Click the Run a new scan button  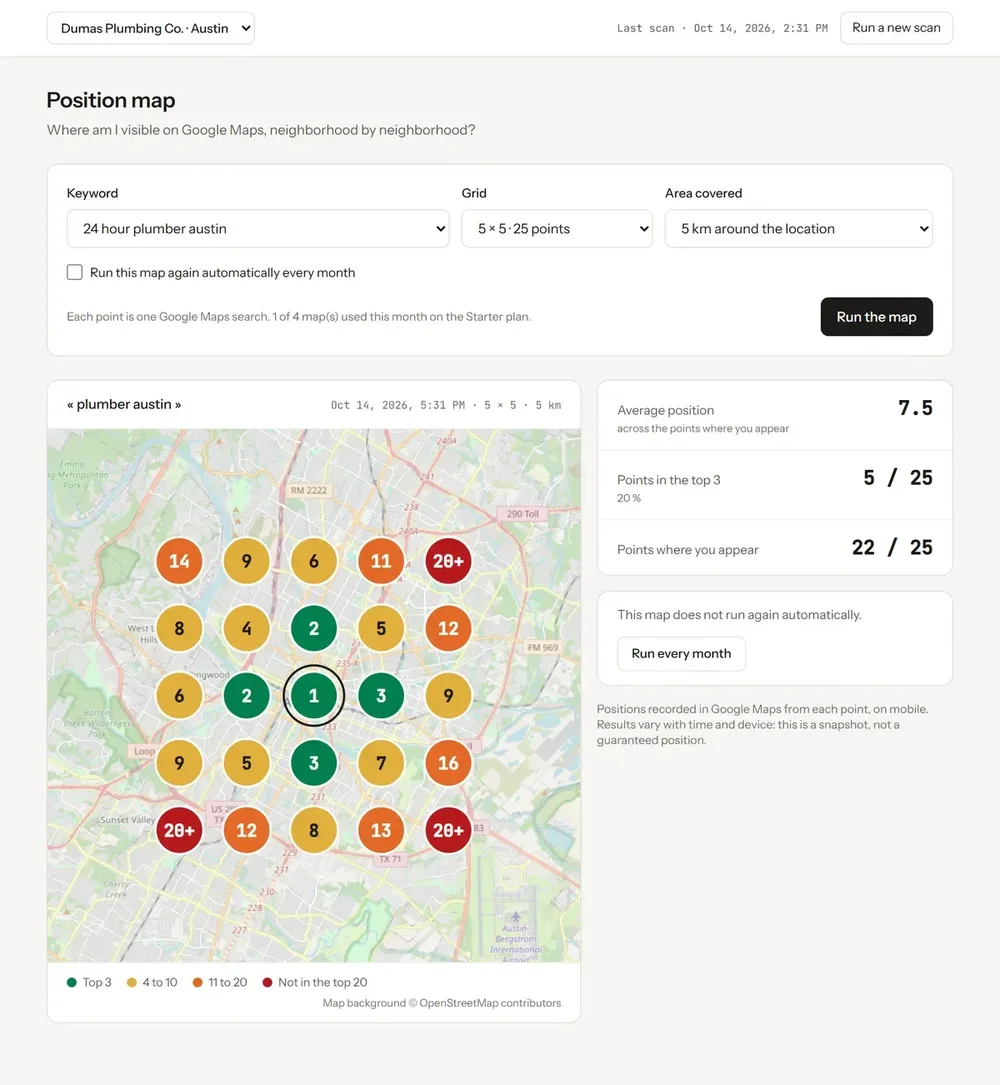point(896,28)
